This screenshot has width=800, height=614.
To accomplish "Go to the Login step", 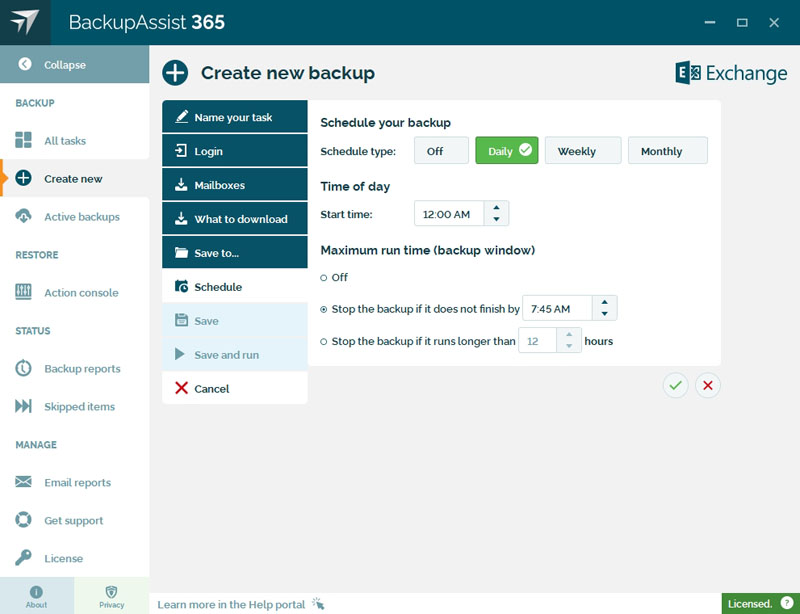I will click(235, 151).
